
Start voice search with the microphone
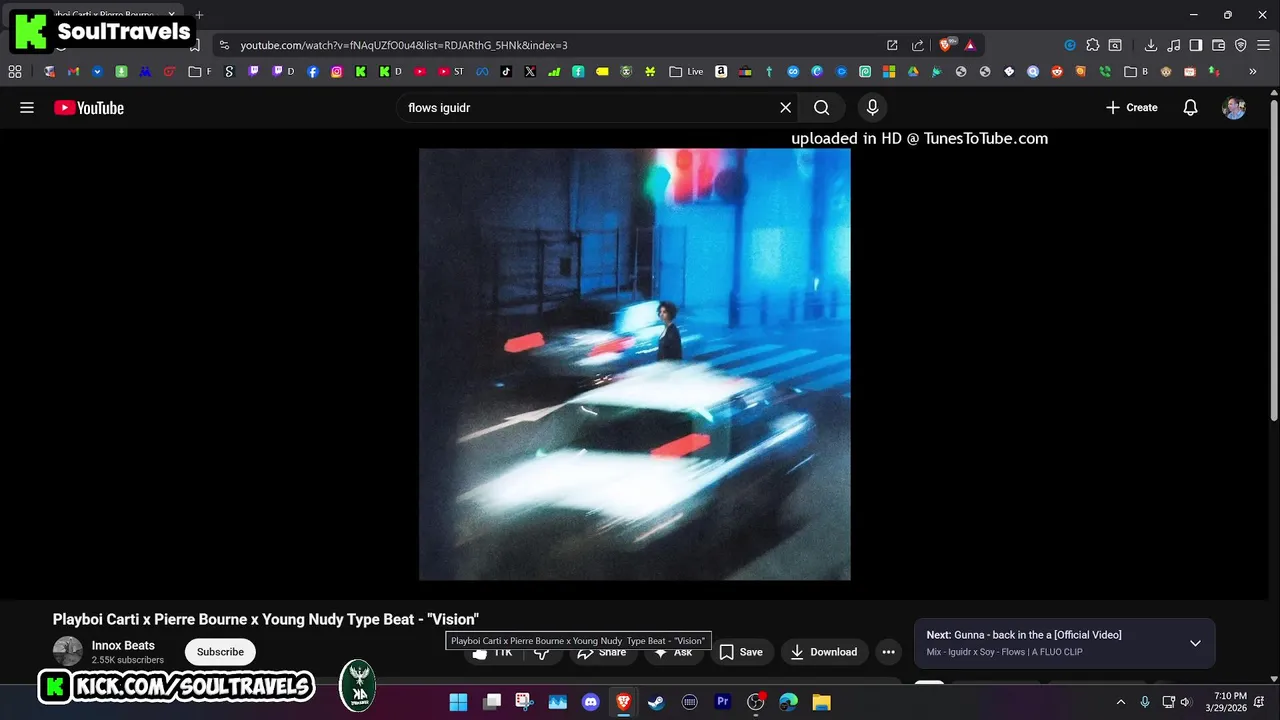[872, 108]
